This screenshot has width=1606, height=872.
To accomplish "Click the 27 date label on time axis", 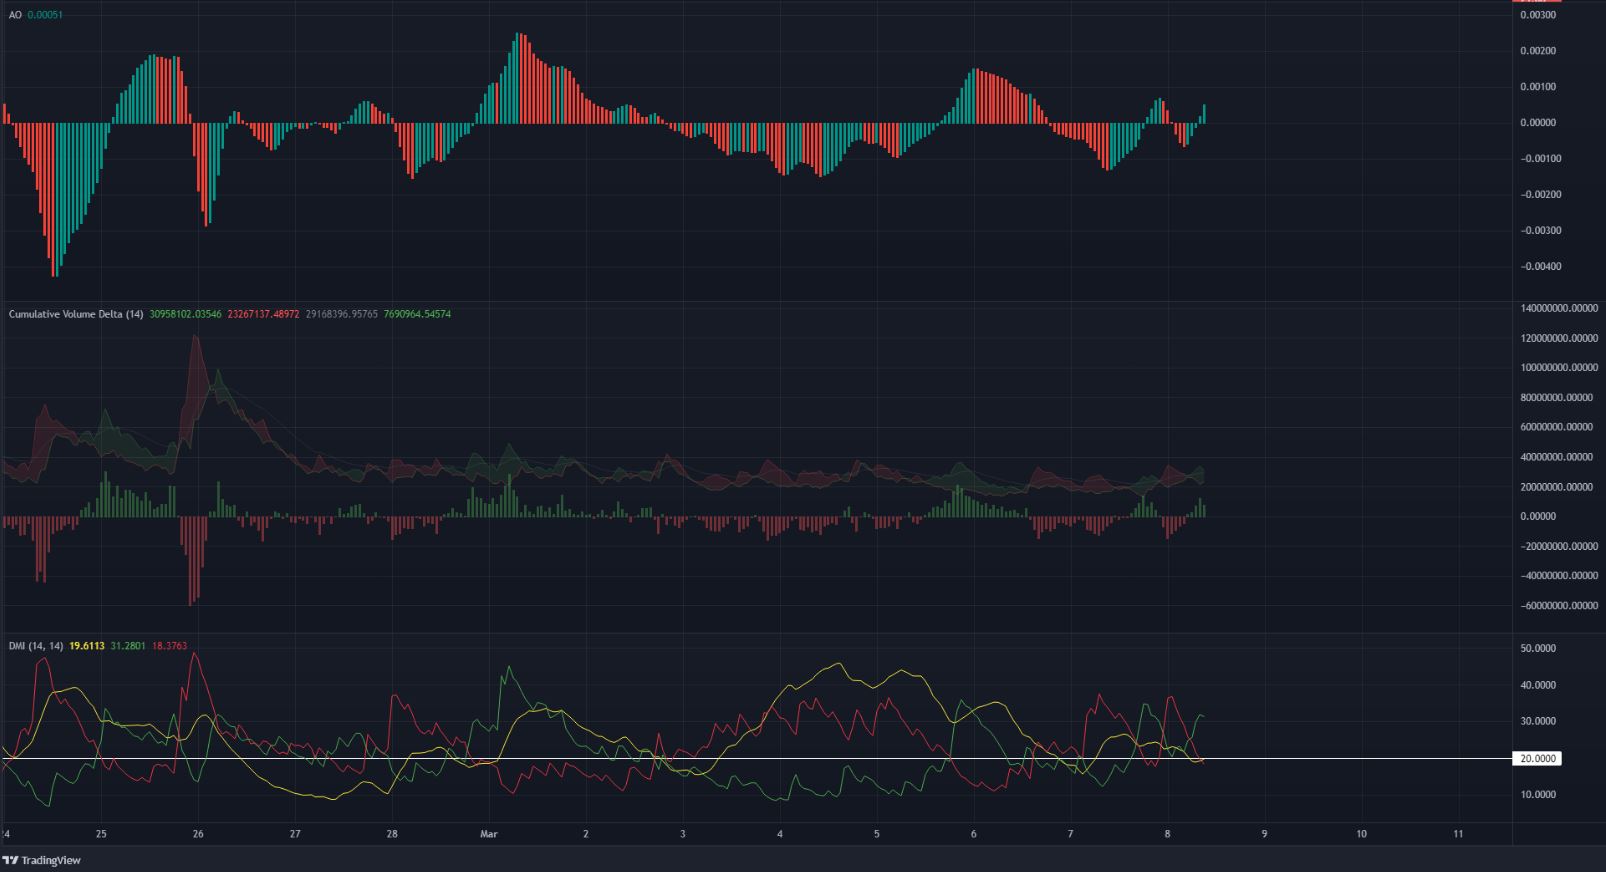I will tap(295, 833).
